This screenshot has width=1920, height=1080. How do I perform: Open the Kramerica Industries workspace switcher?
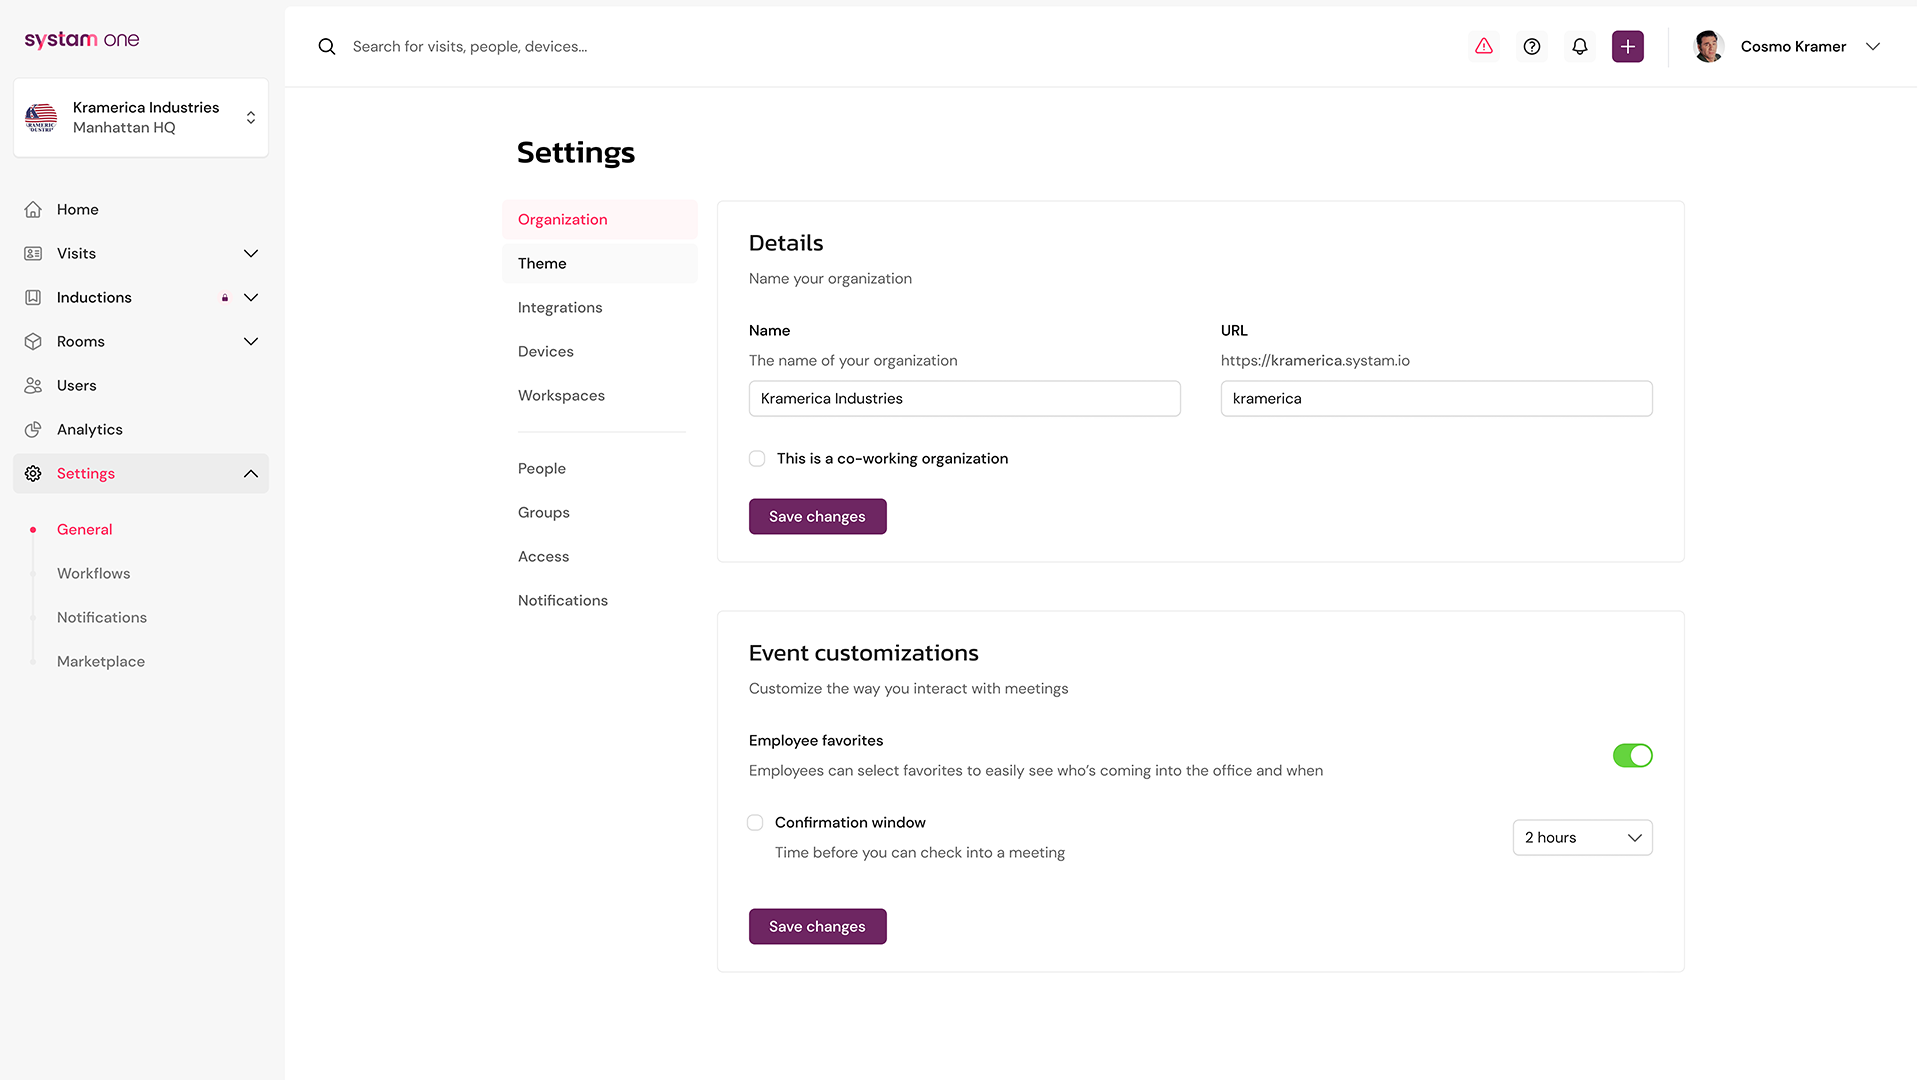pos(140,117)
